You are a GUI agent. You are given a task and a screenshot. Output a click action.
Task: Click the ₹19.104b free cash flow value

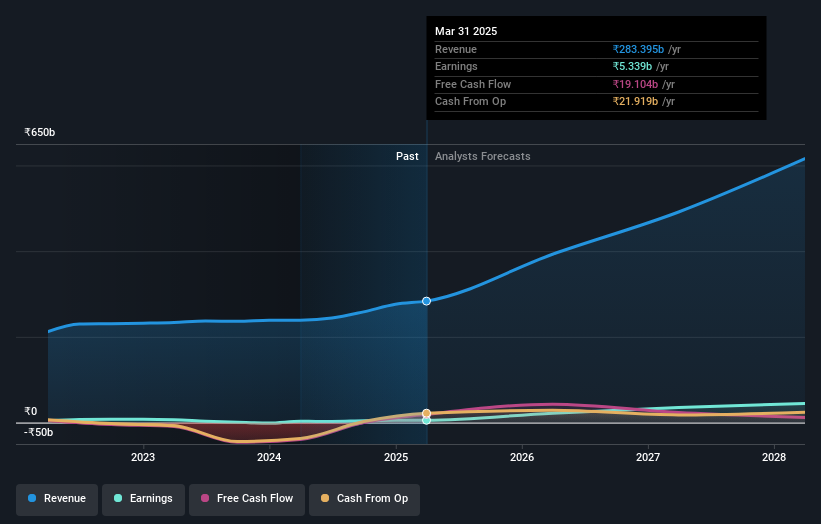635,84
